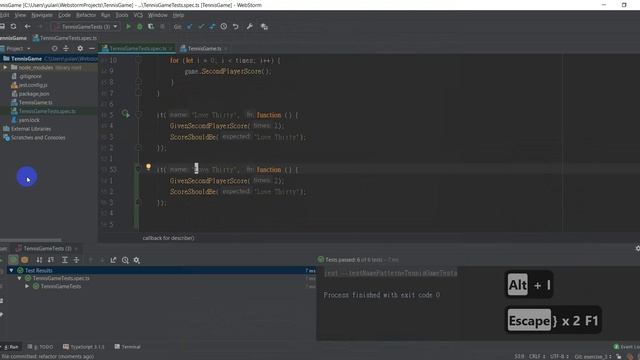The height and width of the screenshot is (360, 640).
Task: Click the Git branch widget in status bar
Action: click(x=593, y=356)
